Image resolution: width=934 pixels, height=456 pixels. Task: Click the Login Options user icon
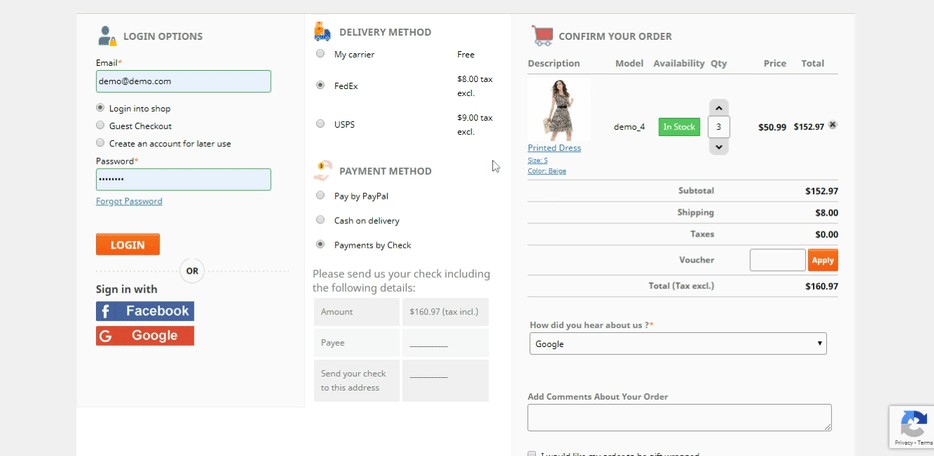click(x=107, y=36)
